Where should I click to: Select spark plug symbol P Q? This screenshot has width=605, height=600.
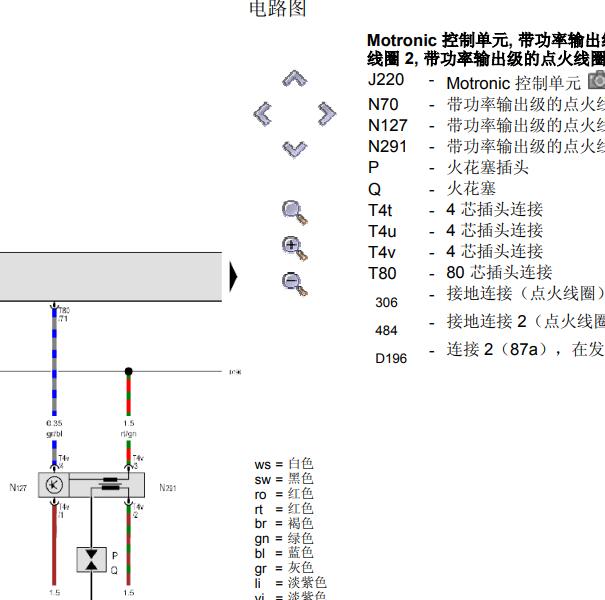(x=91, y=559)
